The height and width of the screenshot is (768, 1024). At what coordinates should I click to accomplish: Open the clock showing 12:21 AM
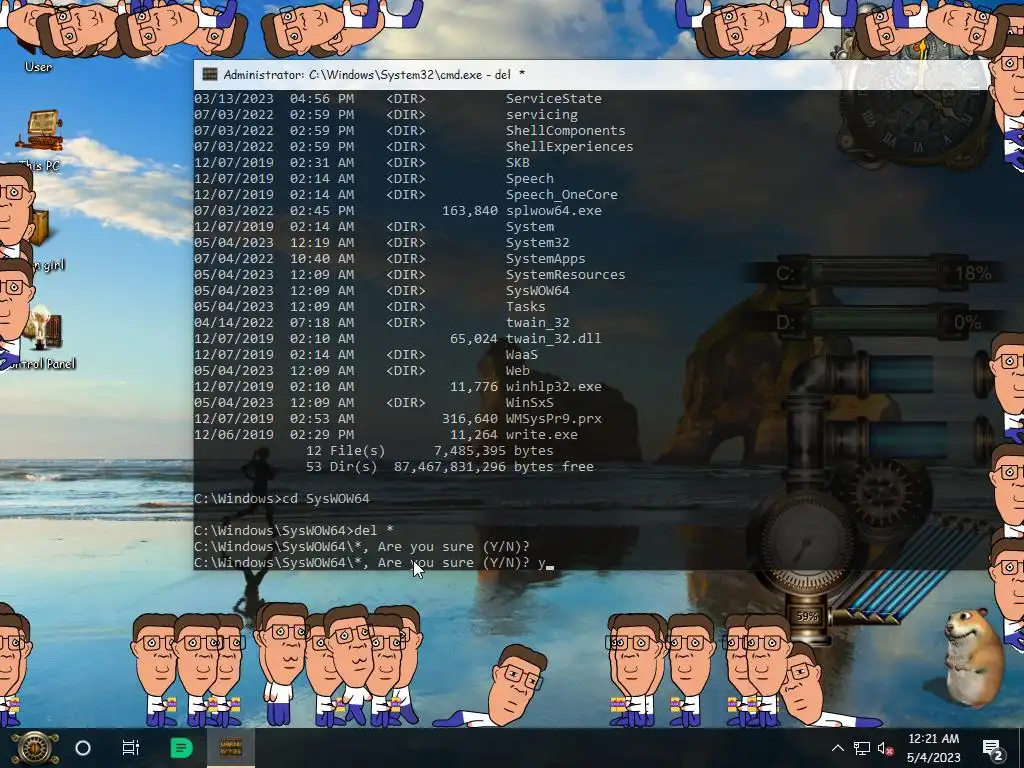coord(933,739)
